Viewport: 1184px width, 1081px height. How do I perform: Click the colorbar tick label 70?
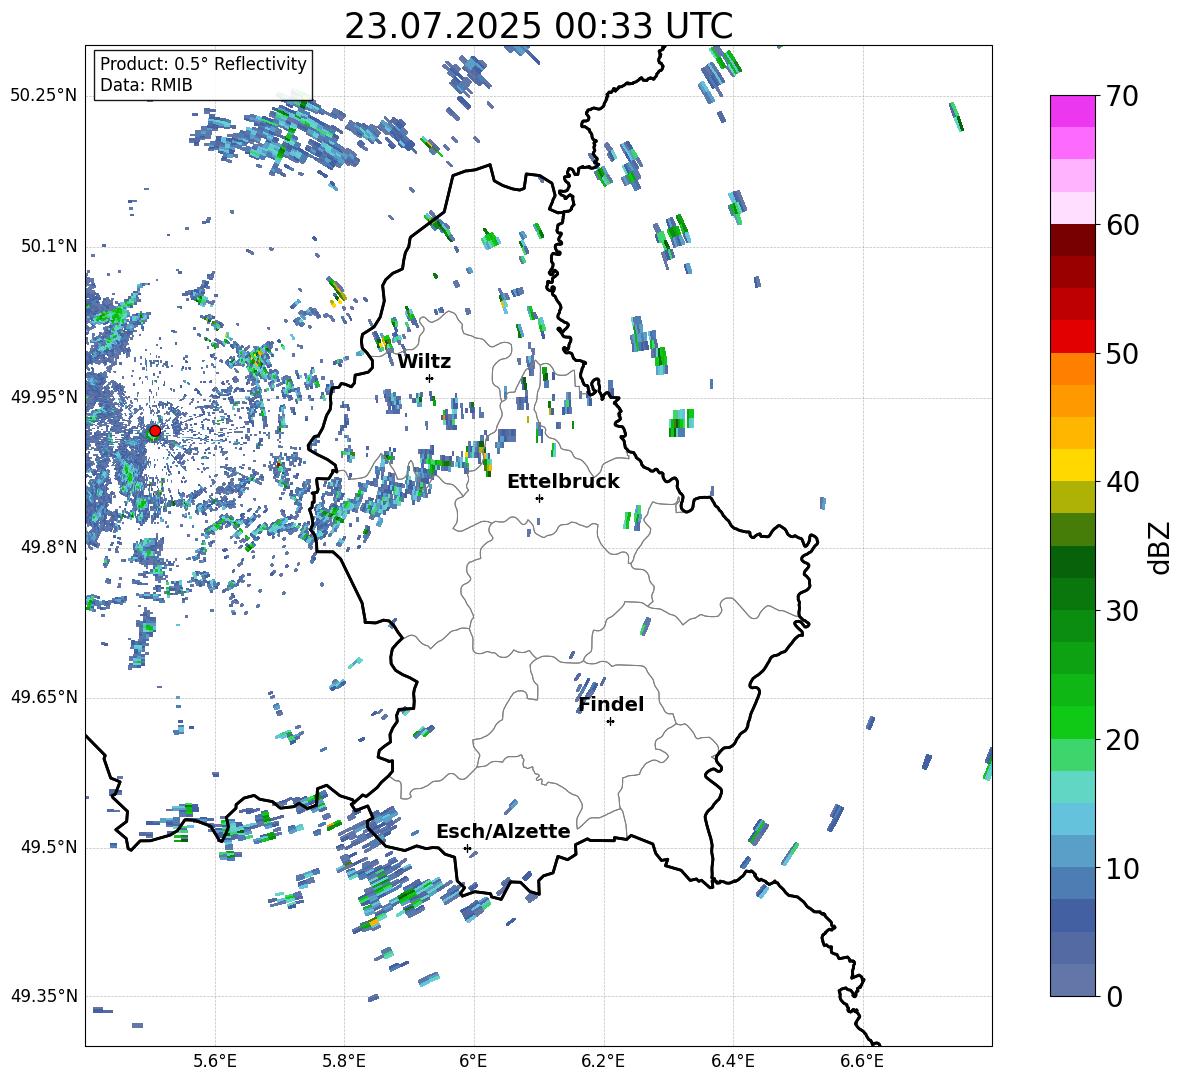tap(1122, 96)
